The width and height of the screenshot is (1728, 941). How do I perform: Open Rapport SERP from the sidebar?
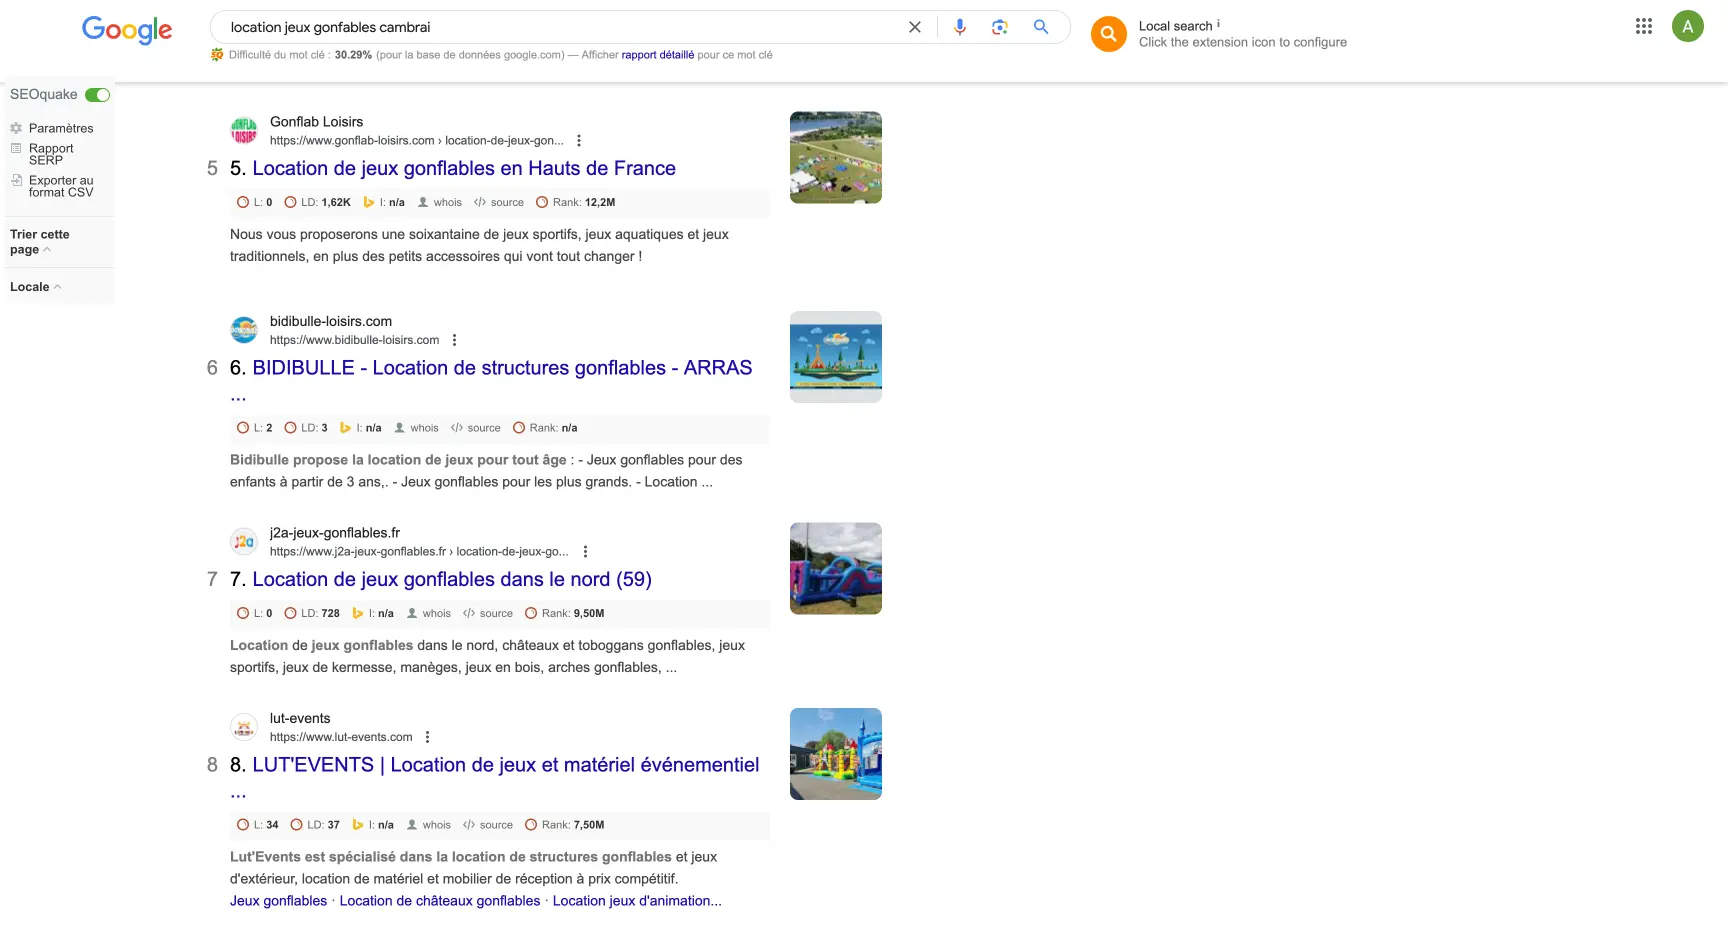[50, 154]
